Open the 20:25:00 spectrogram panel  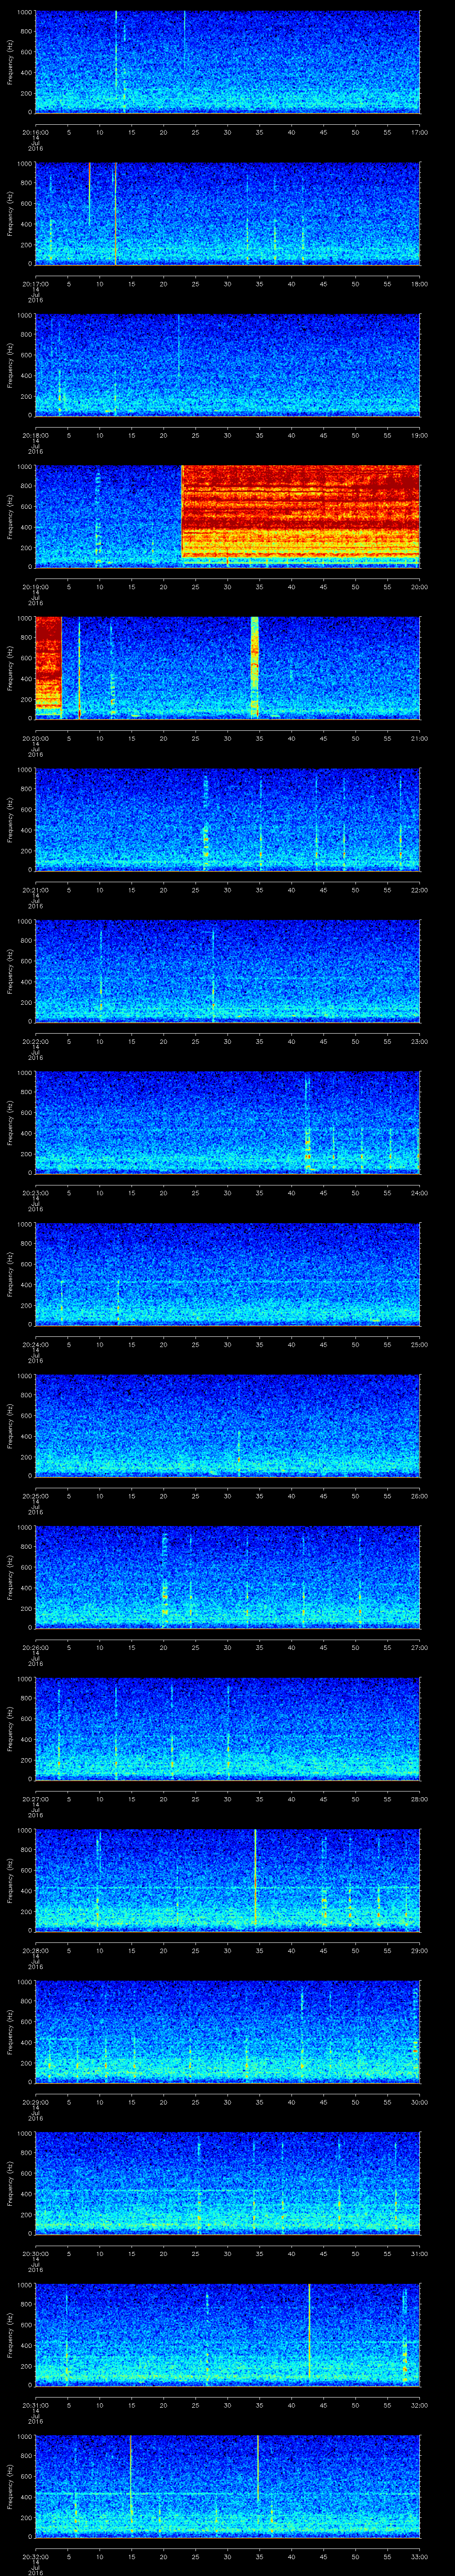point(227,1426)
